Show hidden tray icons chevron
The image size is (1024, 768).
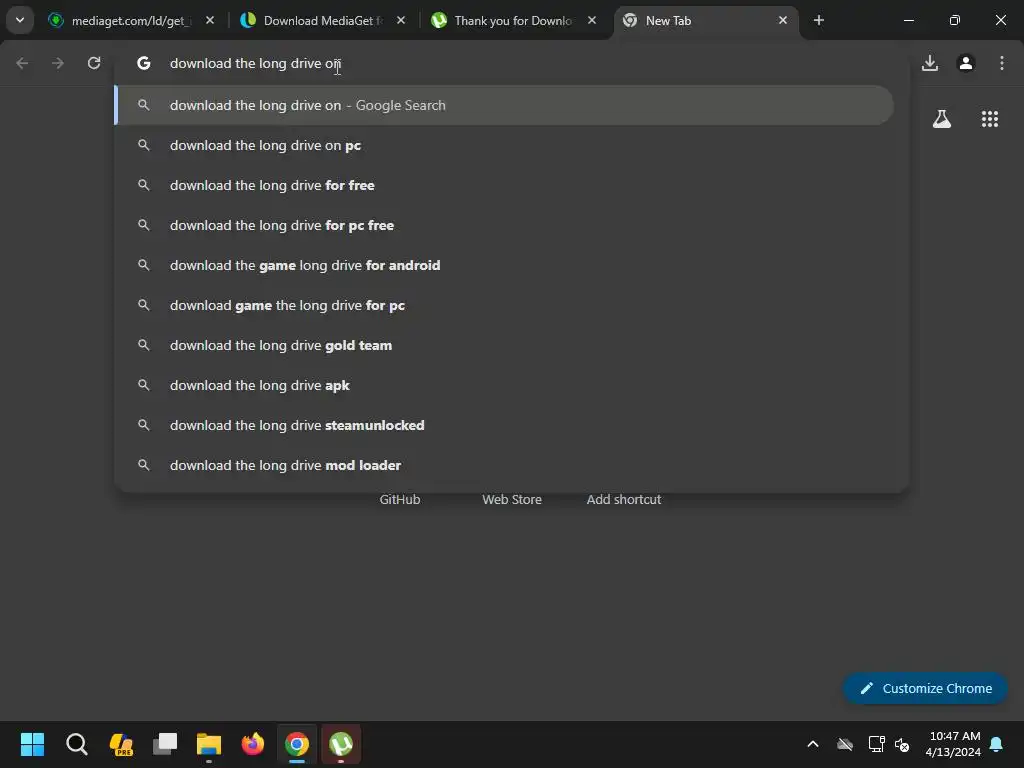pyautogui.click(x=813, y=744)
